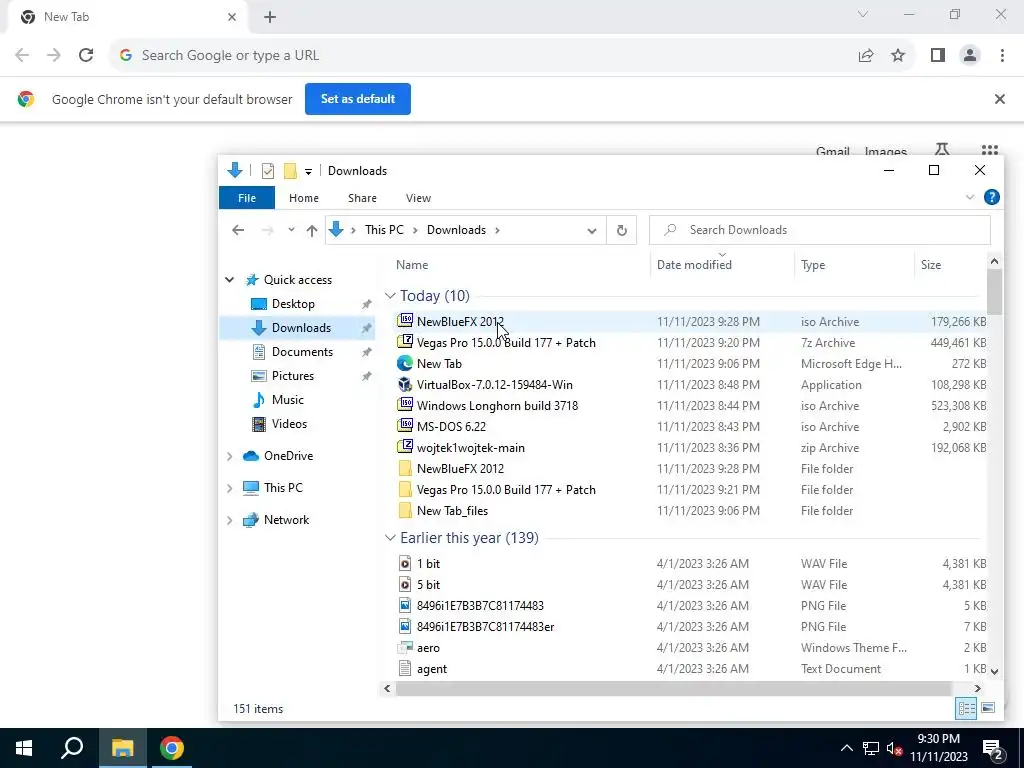1024x768 pixels.
Task: Bookmark this tab with the star icon
Action: pos(898,56)
